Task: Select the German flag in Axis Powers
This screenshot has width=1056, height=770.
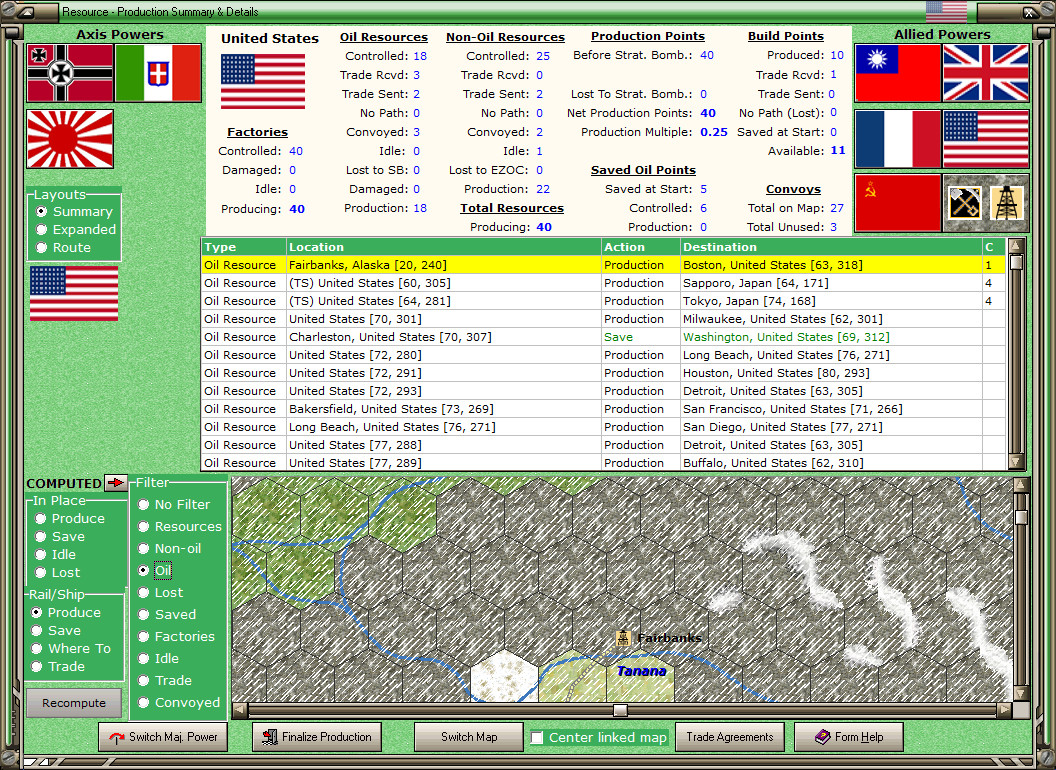Action: tap(69, 74)
